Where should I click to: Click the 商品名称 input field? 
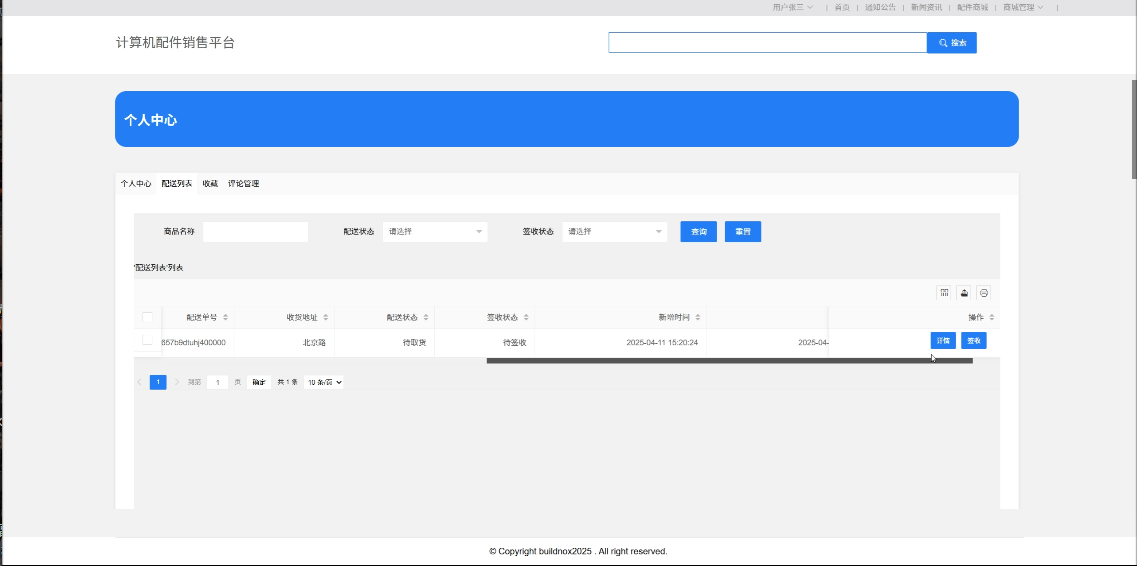pyautogui.click(x=255, y=232)
